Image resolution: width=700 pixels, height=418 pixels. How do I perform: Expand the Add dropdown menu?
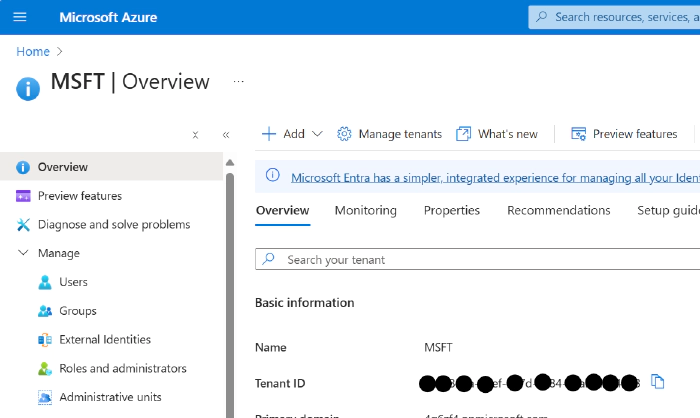coord(292,134)
